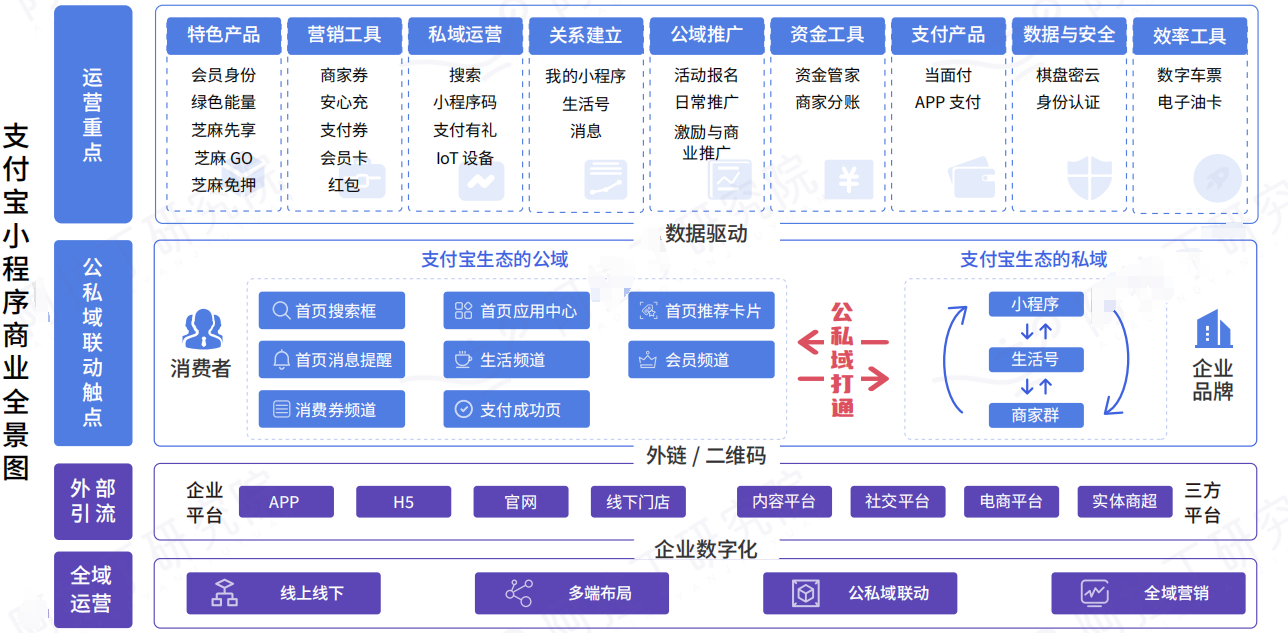
Task: Click the 运营重点 side label block
Action: 93,114
